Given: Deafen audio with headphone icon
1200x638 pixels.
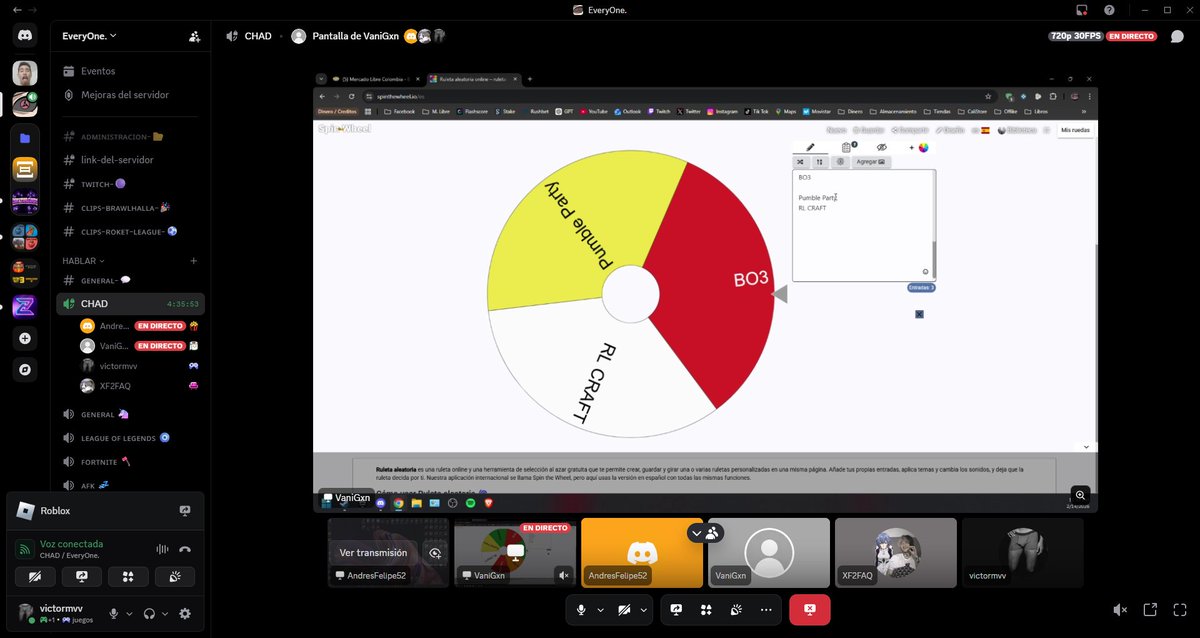Looking at the screenshot, I should point(149,614).
